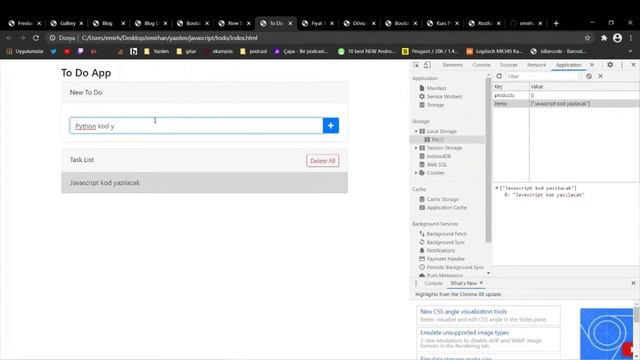Screen dimensions: 640x360
Task: Open the Yazılım bookmarks folder
Action: (x=157, y=51)
